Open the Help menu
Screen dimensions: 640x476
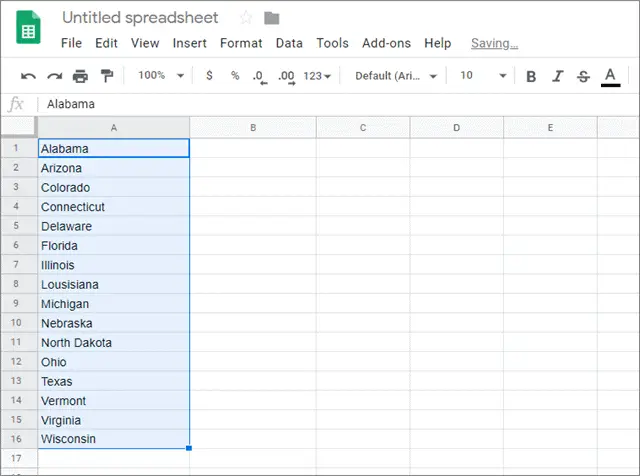438,43
